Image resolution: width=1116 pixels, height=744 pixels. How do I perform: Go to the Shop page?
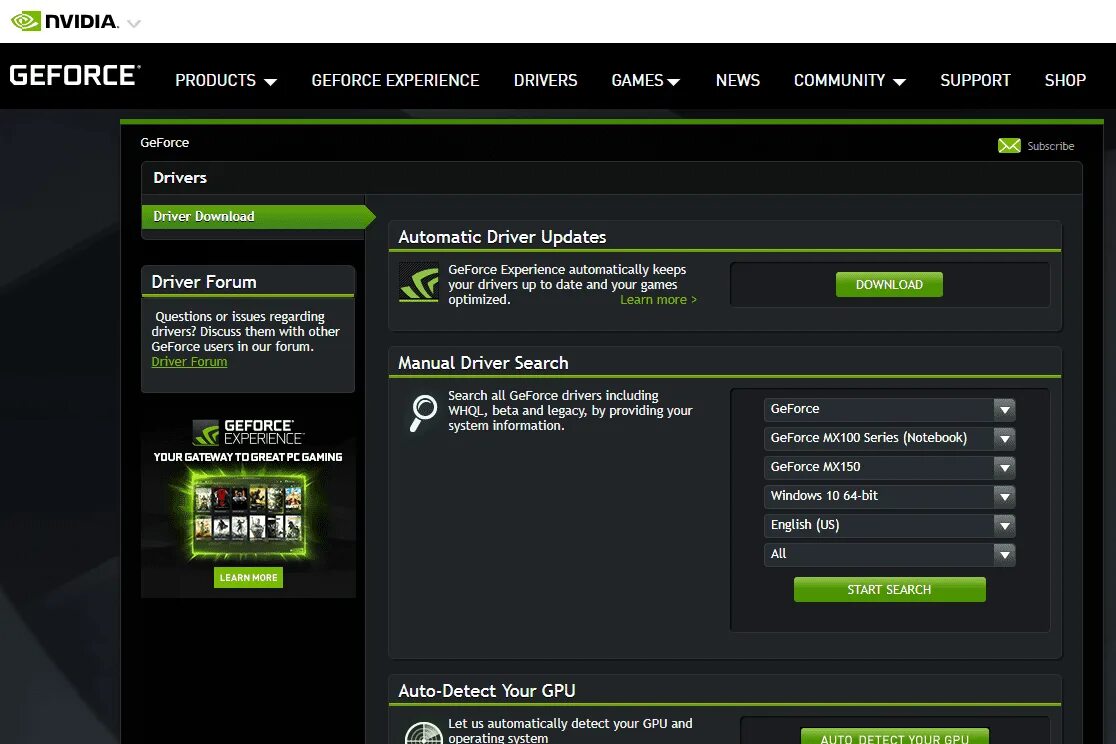coord(1065,80)
